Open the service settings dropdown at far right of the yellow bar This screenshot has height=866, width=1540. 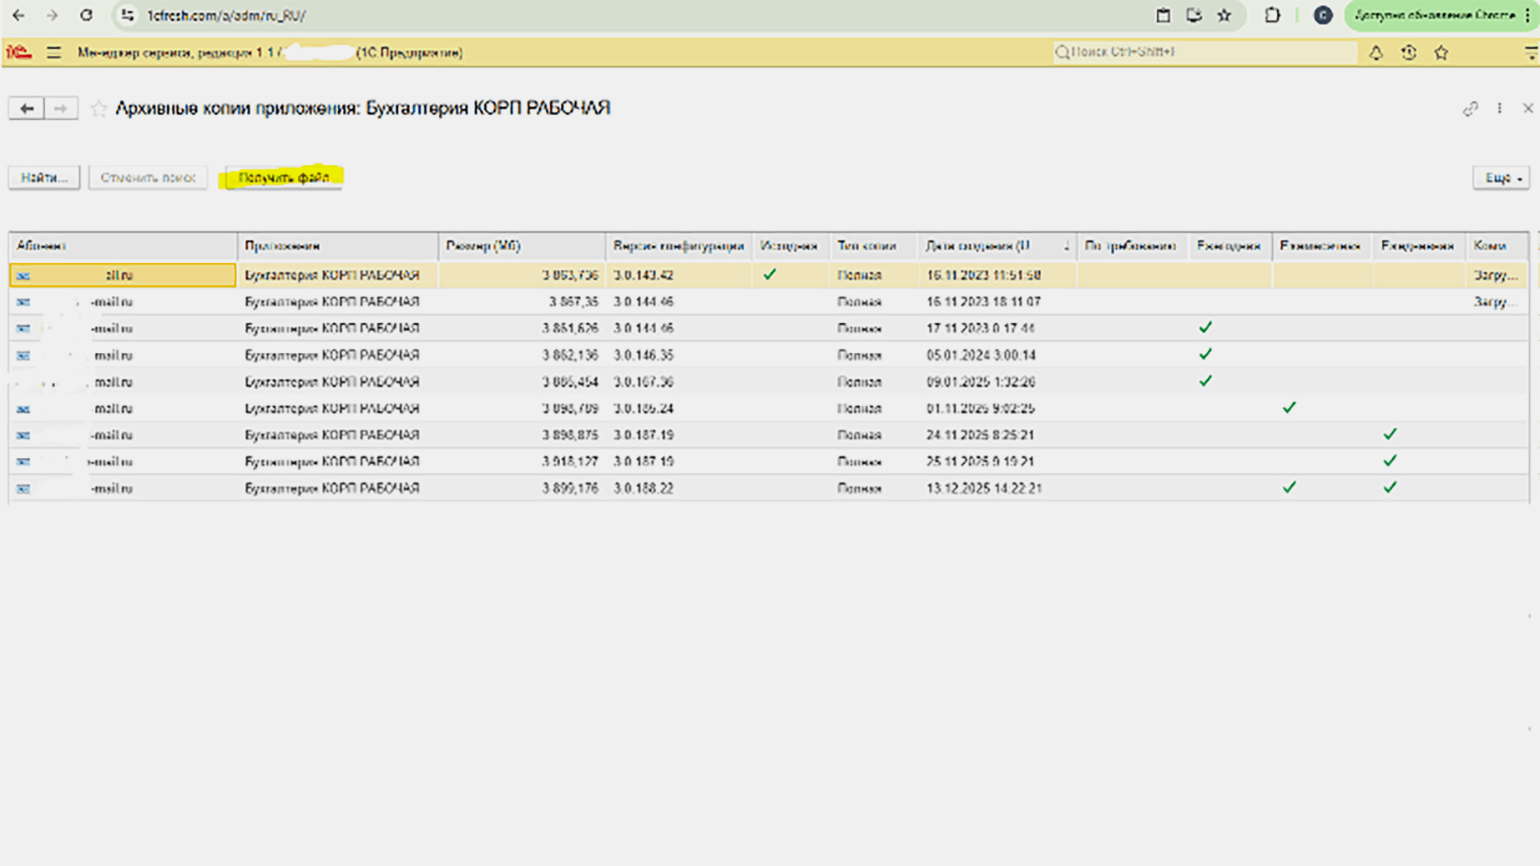[1530, 53]
